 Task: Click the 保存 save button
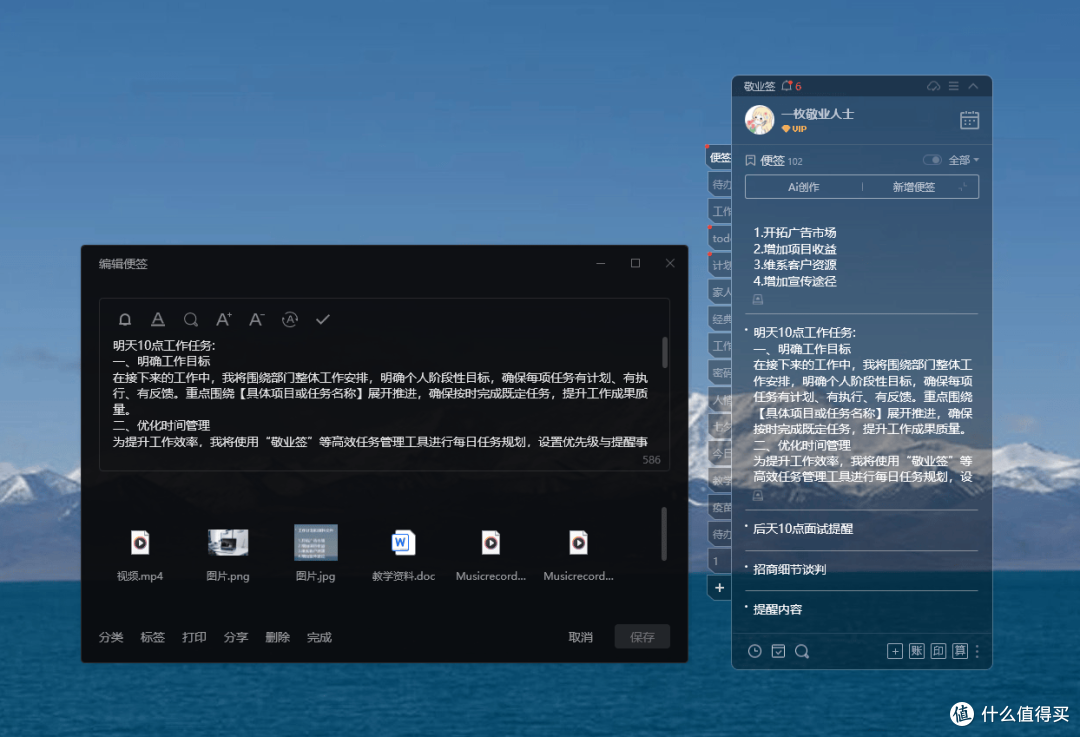point(642,637)
